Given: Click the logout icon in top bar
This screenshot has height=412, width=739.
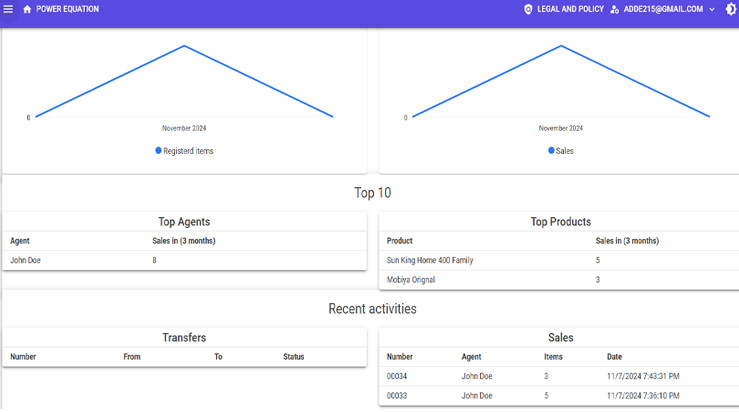Looking at the screenshot, I should [730, 9].
